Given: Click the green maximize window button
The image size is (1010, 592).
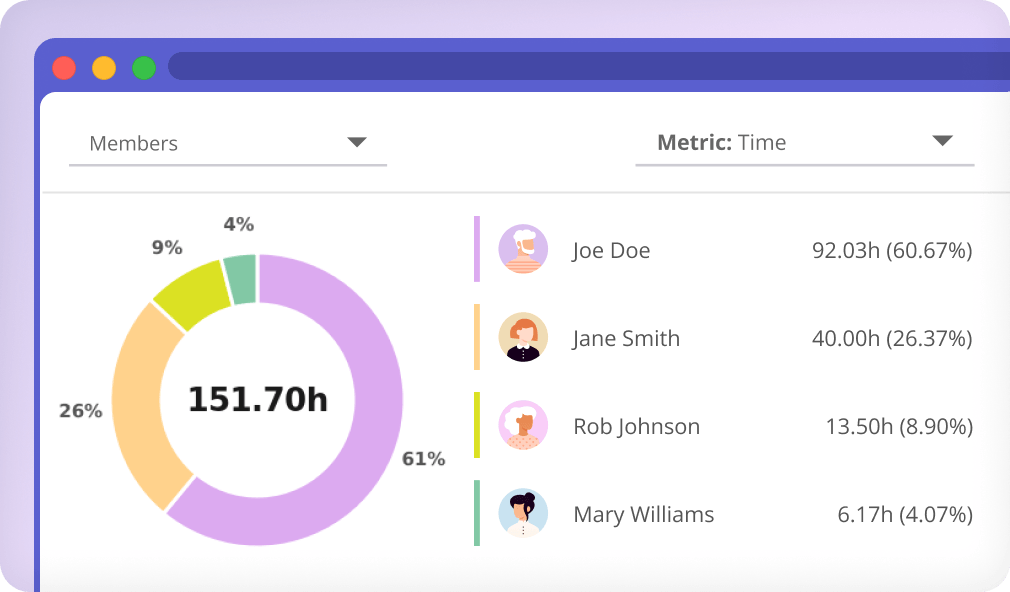Looking at the screenshot, I should 144,68.
